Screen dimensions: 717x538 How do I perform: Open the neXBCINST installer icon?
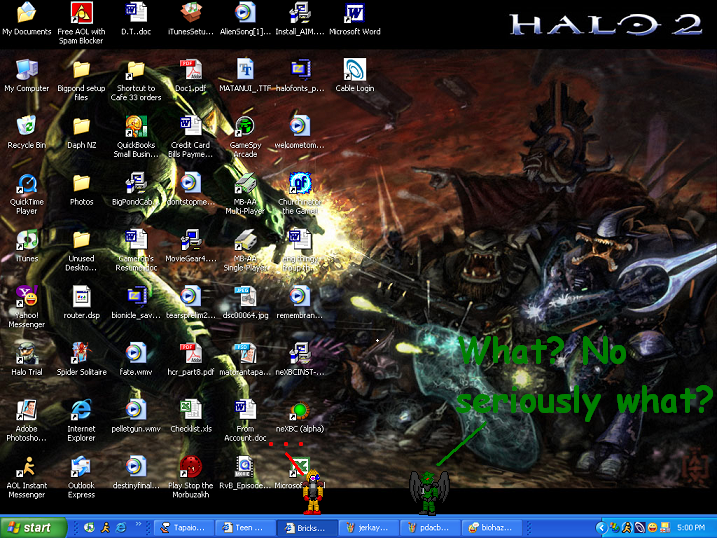pos(300,353)
